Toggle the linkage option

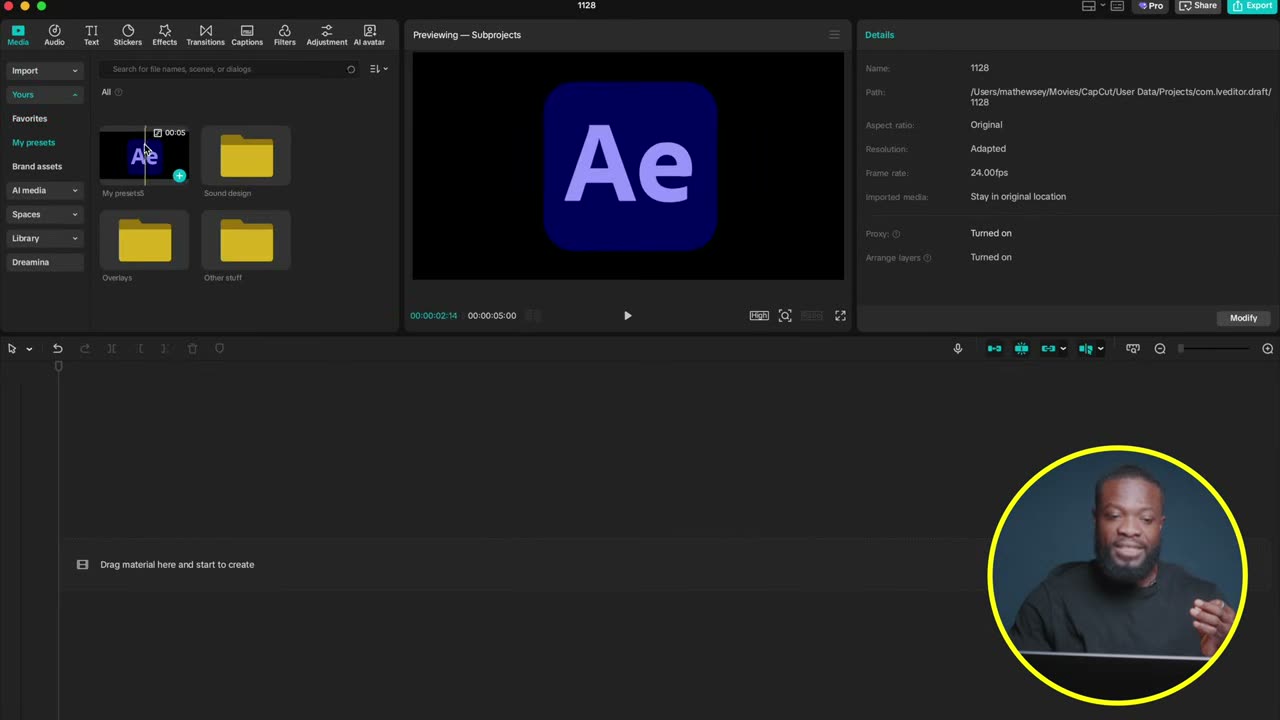click(x=1048, y=348)
